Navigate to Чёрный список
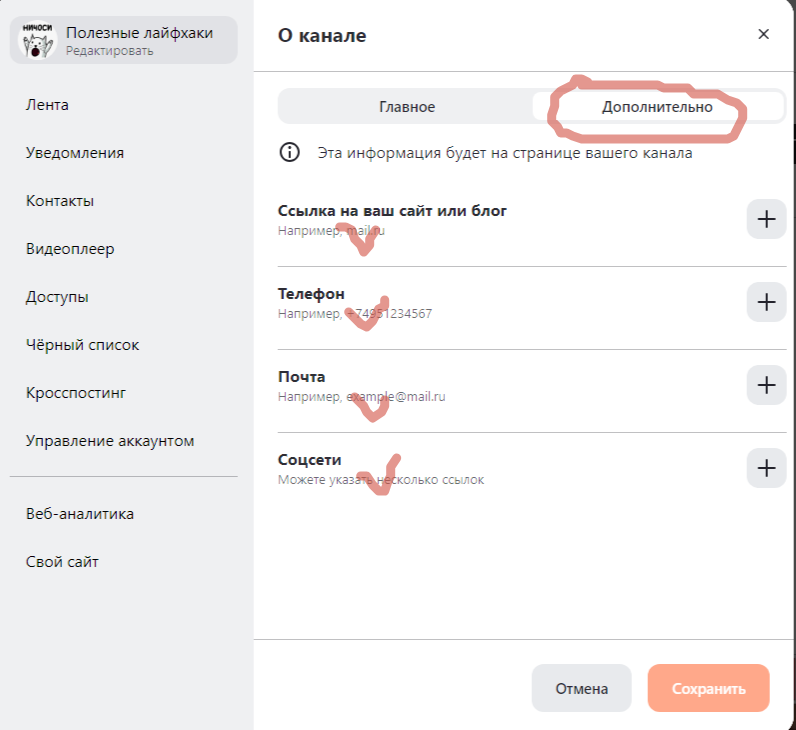Viewport: 796px width, 730px height. tap(82, 345)
